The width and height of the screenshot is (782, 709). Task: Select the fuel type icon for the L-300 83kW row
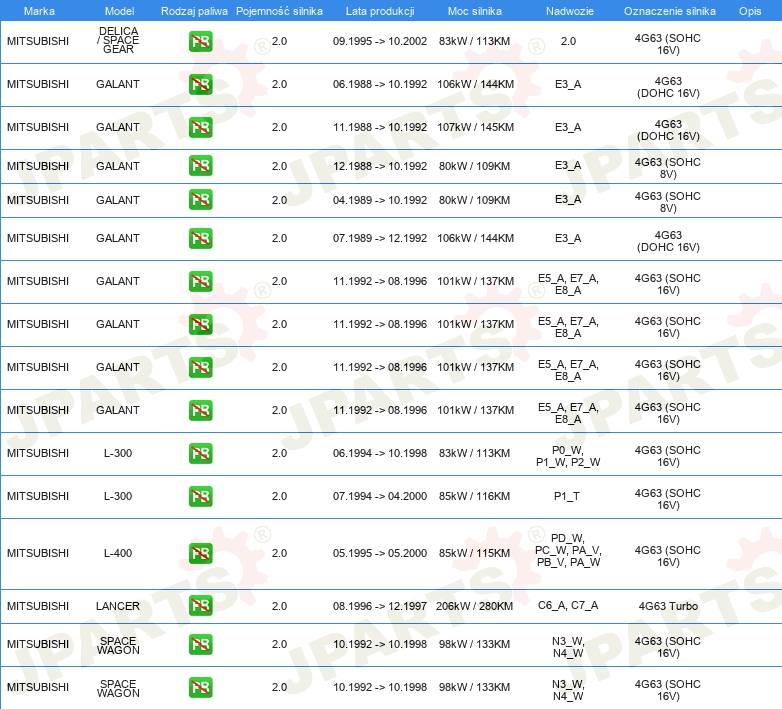click(200, 453)
